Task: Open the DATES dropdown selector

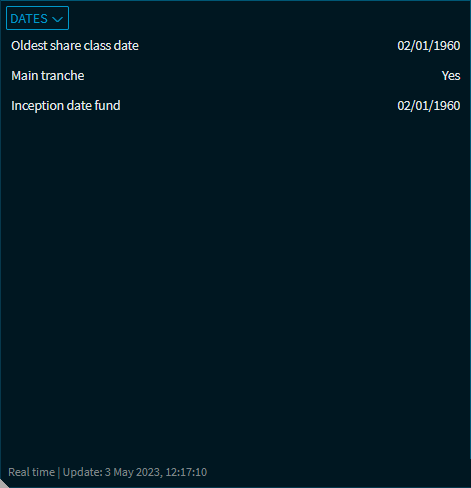Action: (37, 18)
